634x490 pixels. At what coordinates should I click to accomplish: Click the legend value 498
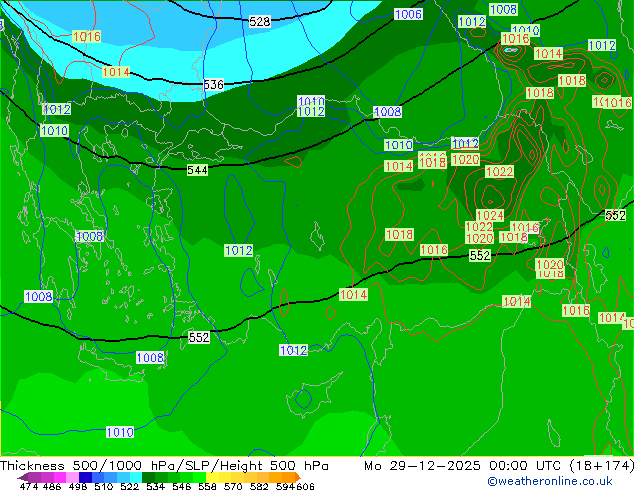(x=78, y=486)
